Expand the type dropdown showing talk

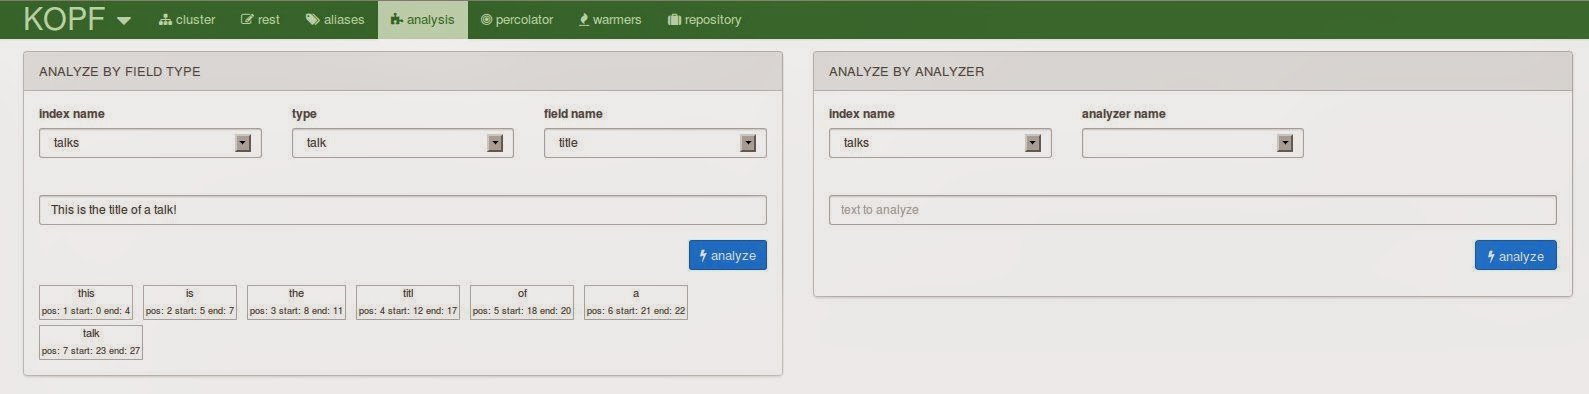[x=403, y=143]
